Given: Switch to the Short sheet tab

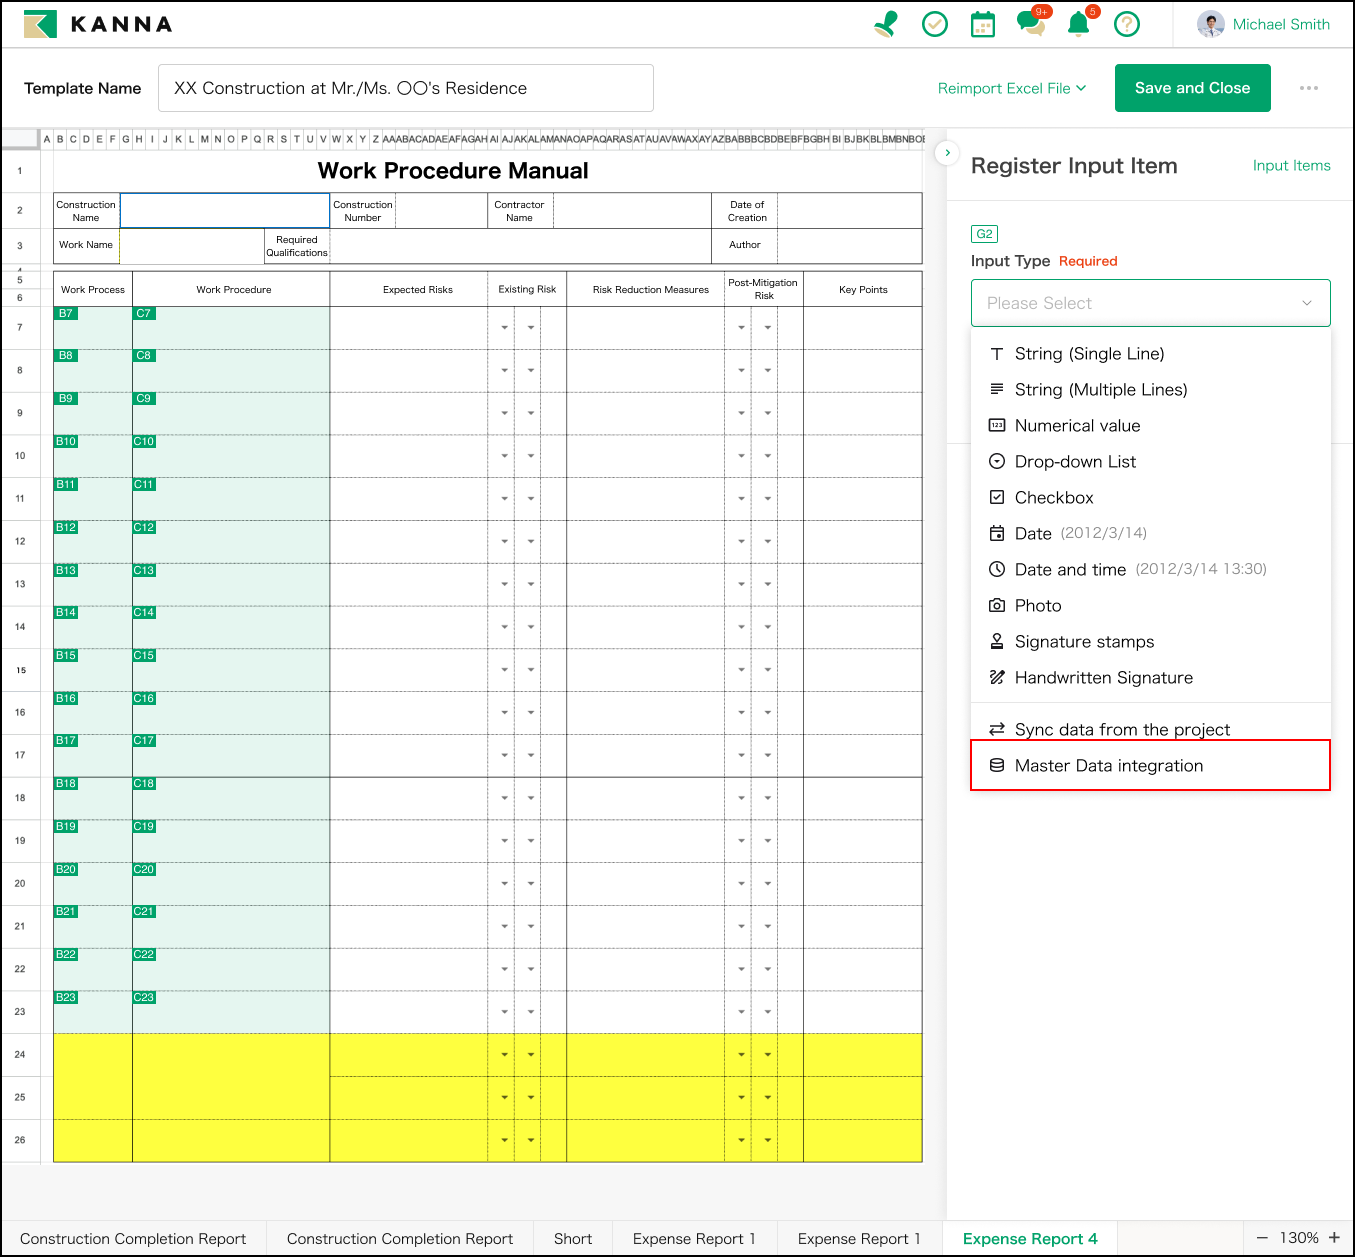Looking at the screenshot, I should [x=573, y=1239].
